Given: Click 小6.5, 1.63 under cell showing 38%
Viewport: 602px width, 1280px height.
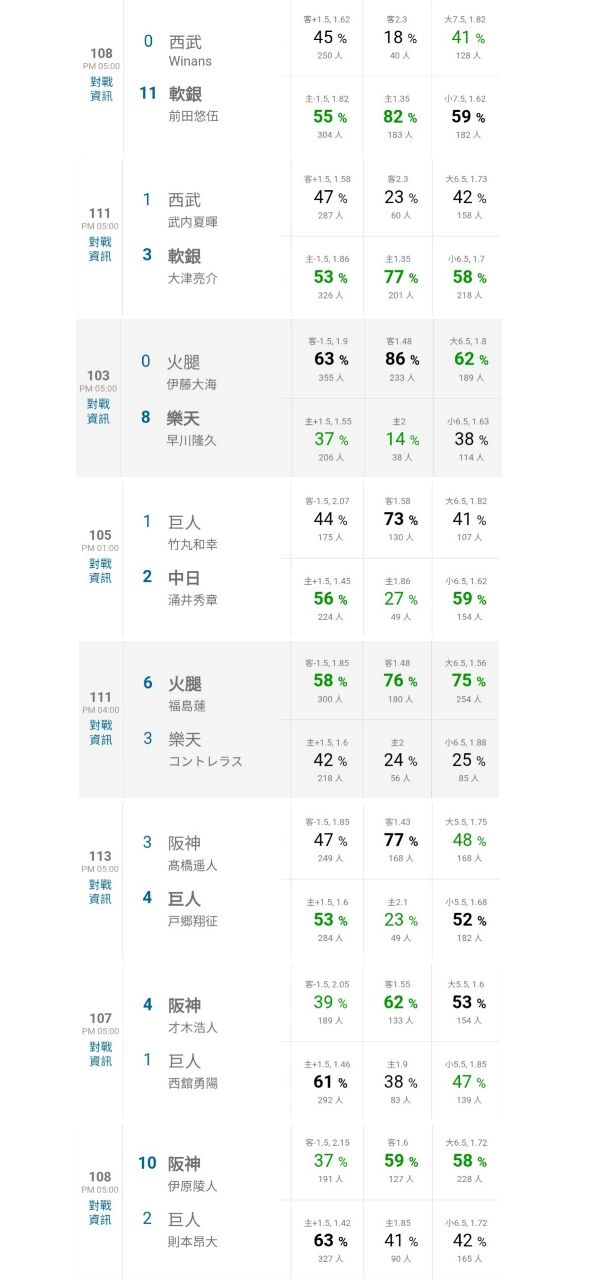Looking at the screenshot, I should 466,439.
